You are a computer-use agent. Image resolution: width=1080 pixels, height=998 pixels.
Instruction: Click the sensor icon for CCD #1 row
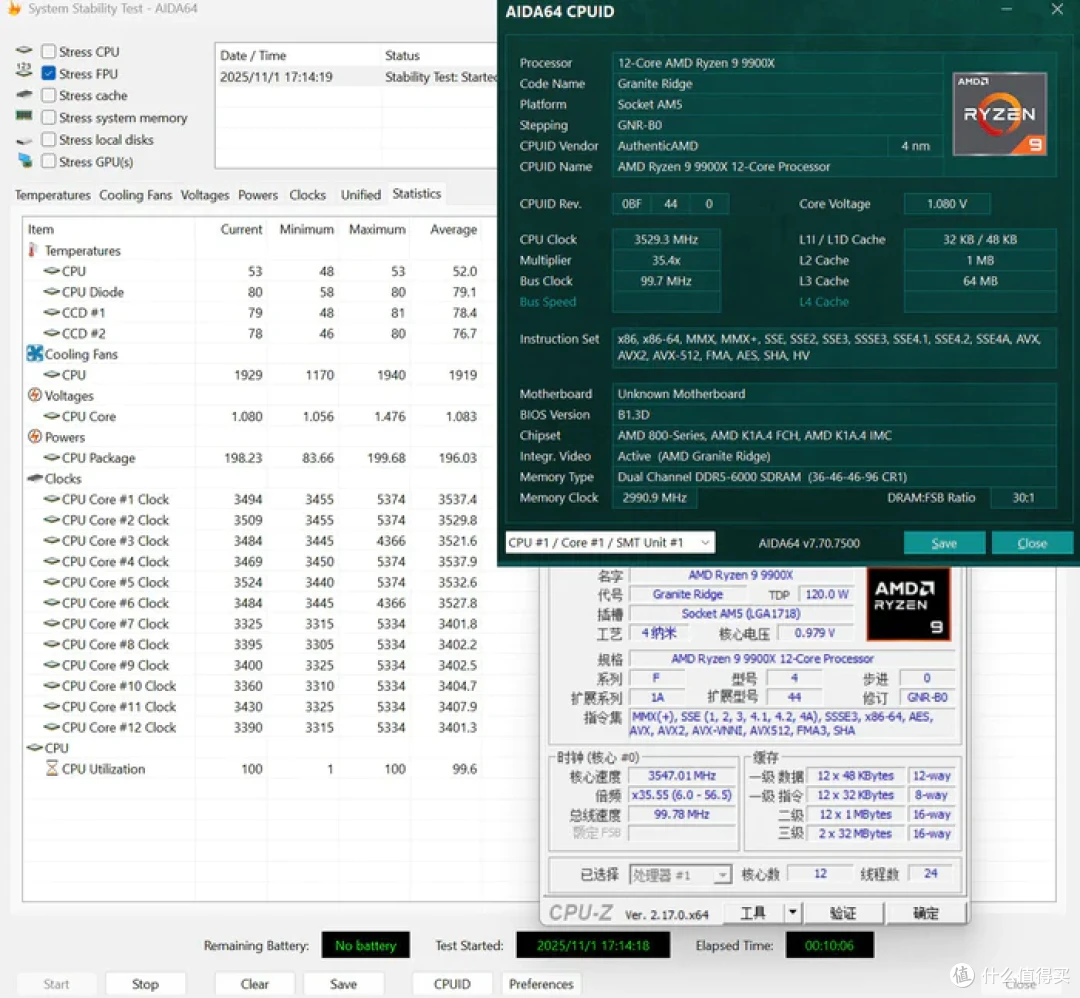[52, 313]
